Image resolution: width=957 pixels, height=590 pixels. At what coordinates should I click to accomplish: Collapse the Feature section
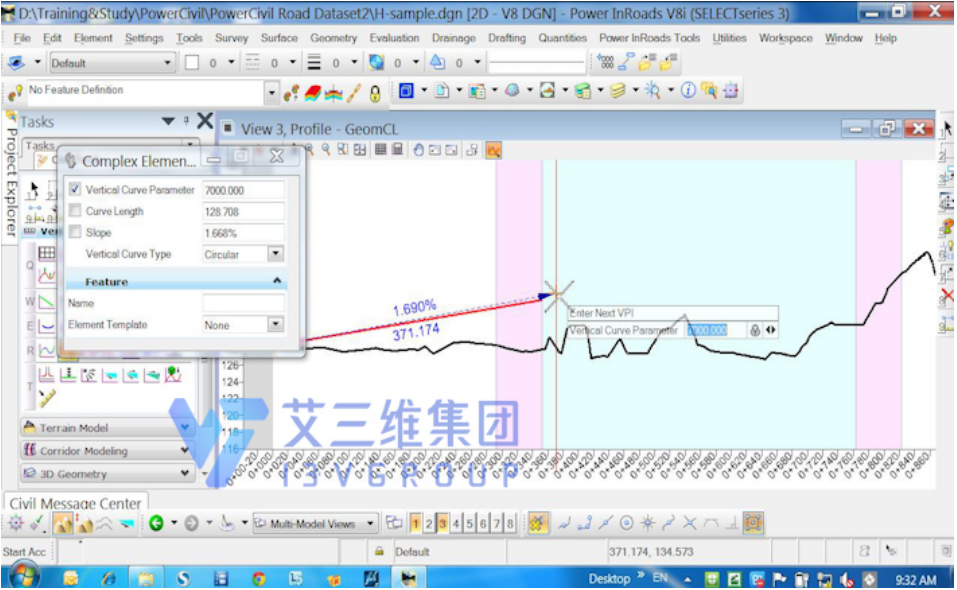point(277,281)
